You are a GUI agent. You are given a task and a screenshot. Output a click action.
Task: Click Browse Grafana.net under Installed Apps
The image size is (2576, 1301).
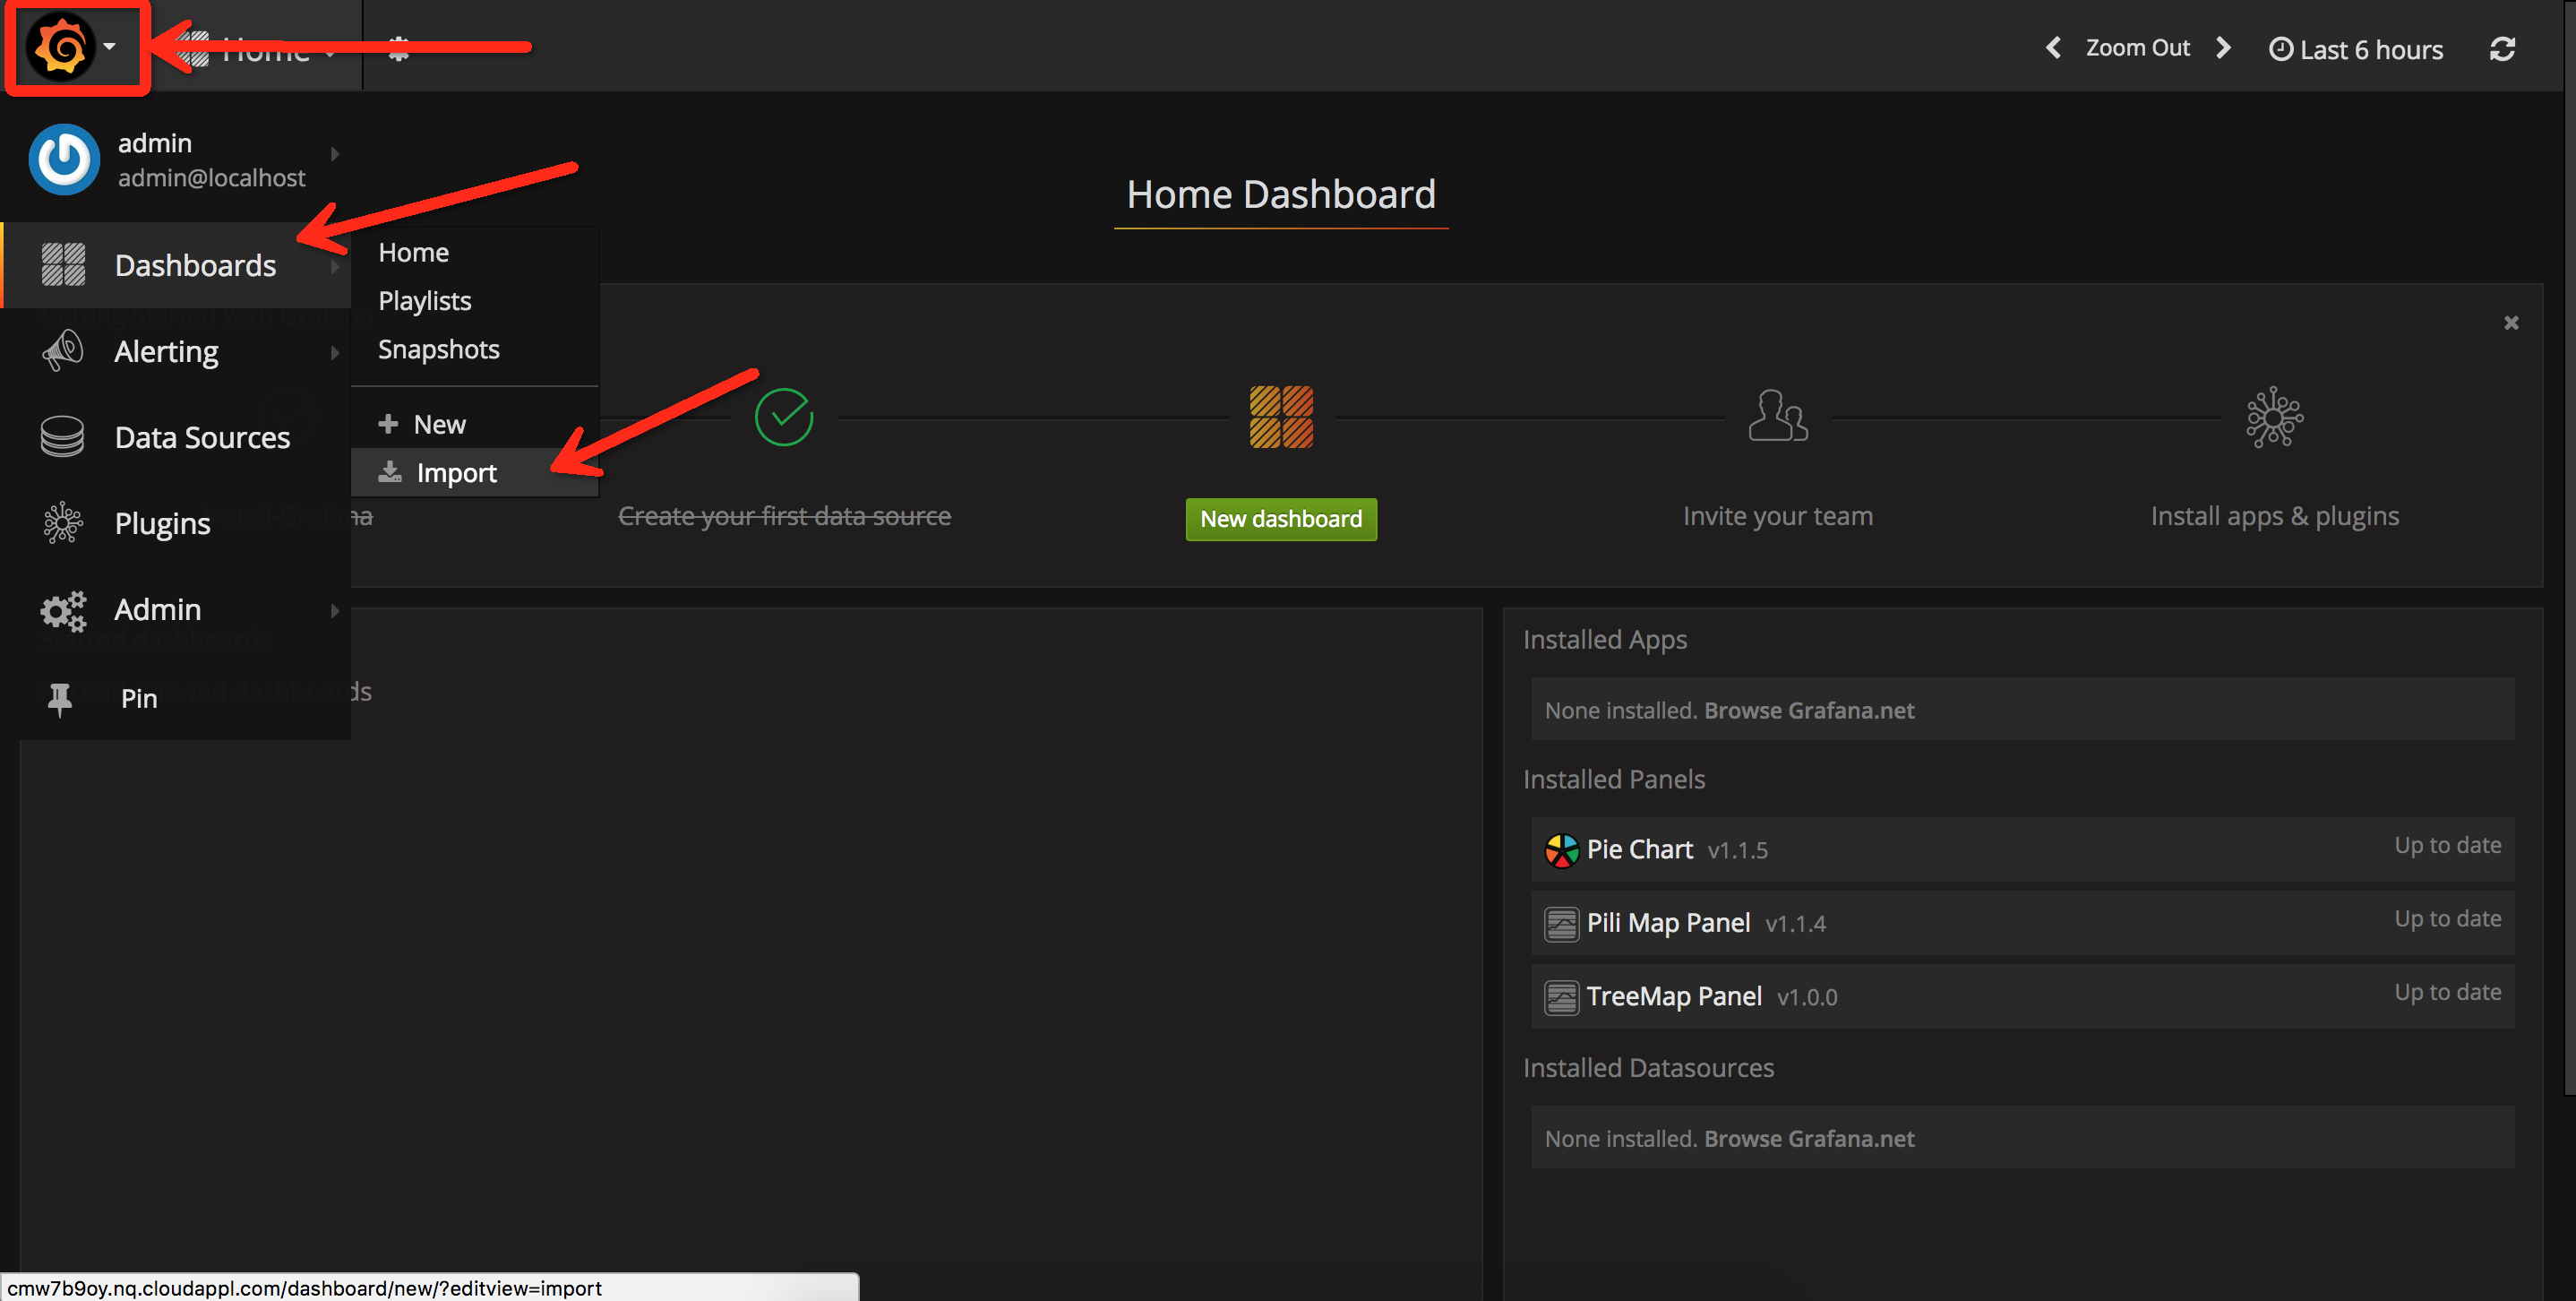pyautogui.click(x=1809, y=710)
